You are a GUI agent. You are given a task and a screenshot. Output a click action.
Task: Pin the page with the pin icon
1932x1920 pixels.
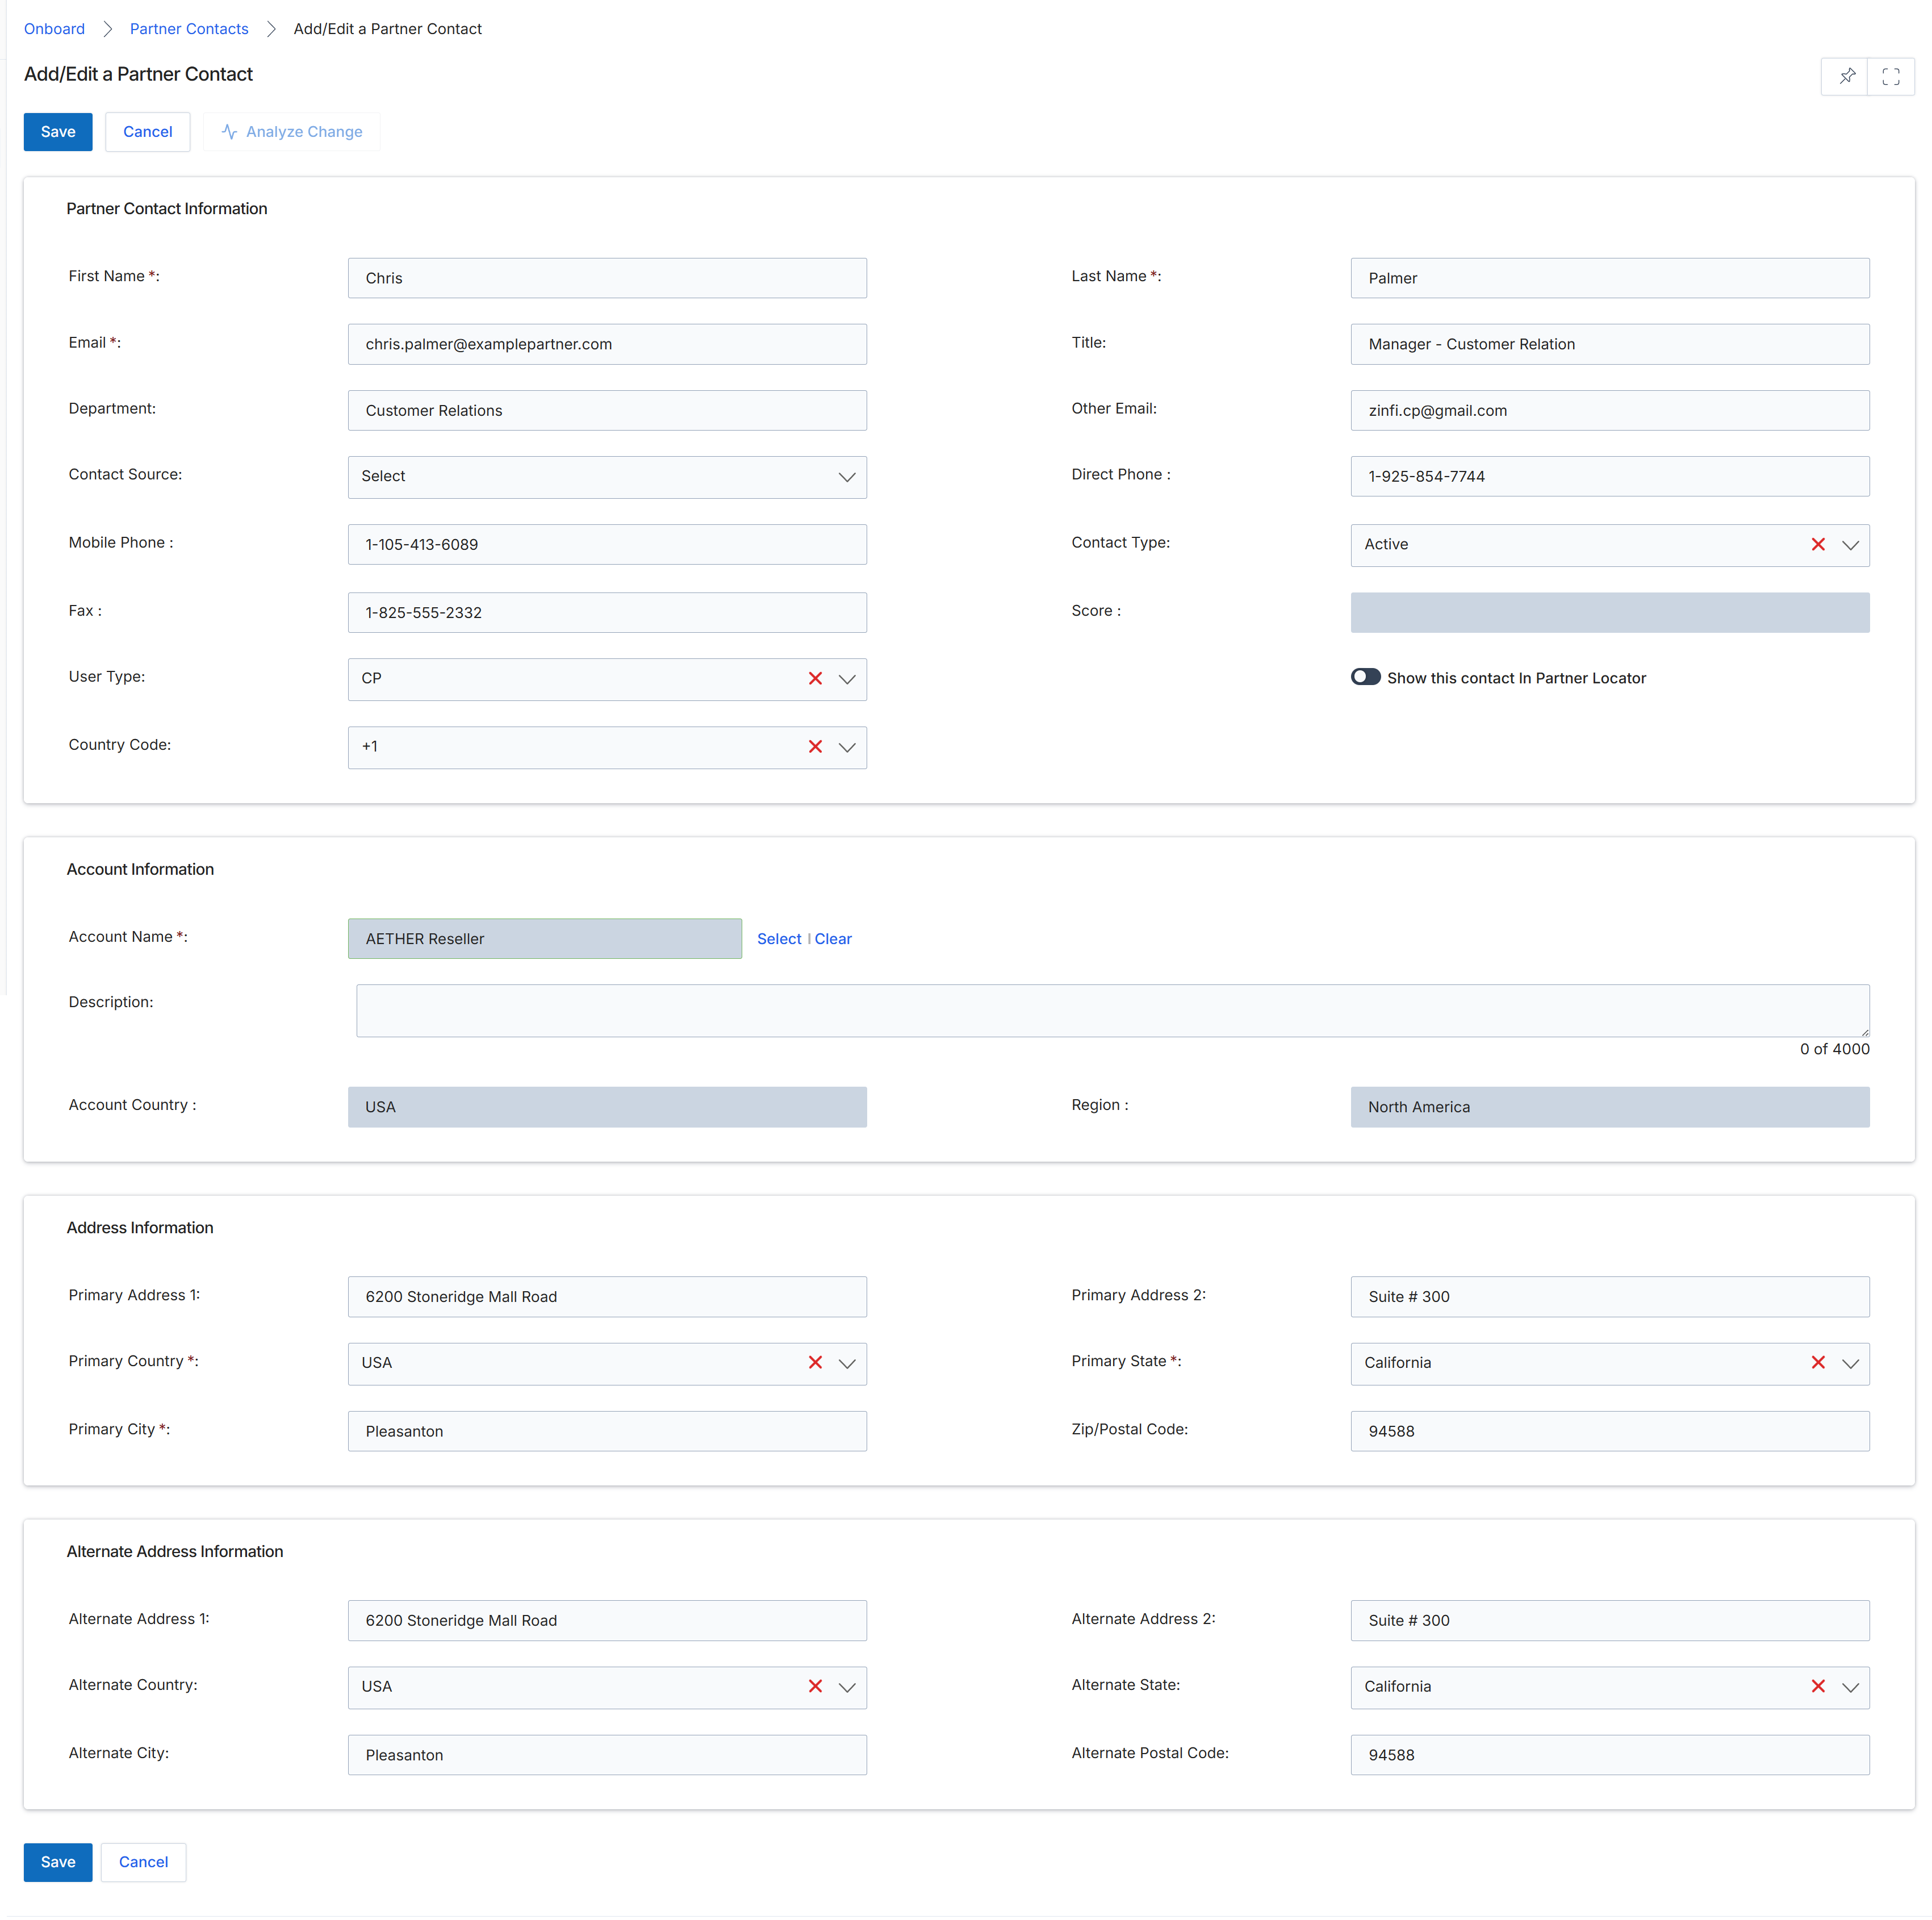click(1846, 76)
